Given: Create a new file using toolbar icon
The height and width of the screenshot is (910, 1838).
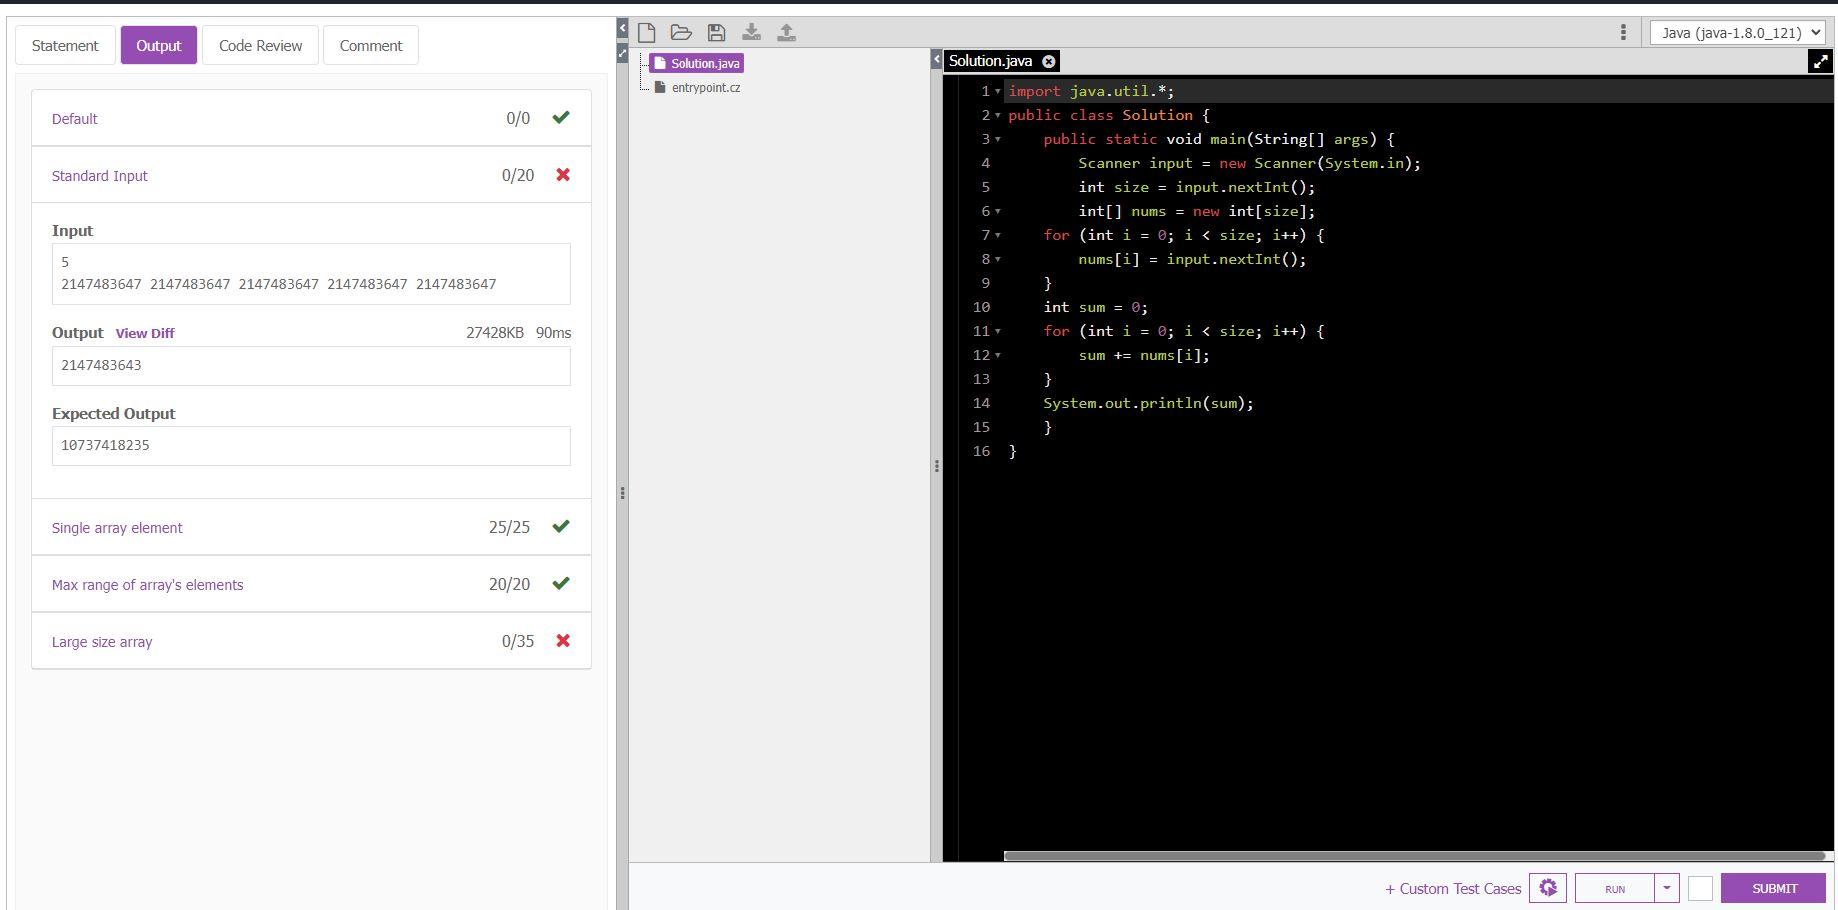Looking at the screenshot, I should [x=647, y=32].
